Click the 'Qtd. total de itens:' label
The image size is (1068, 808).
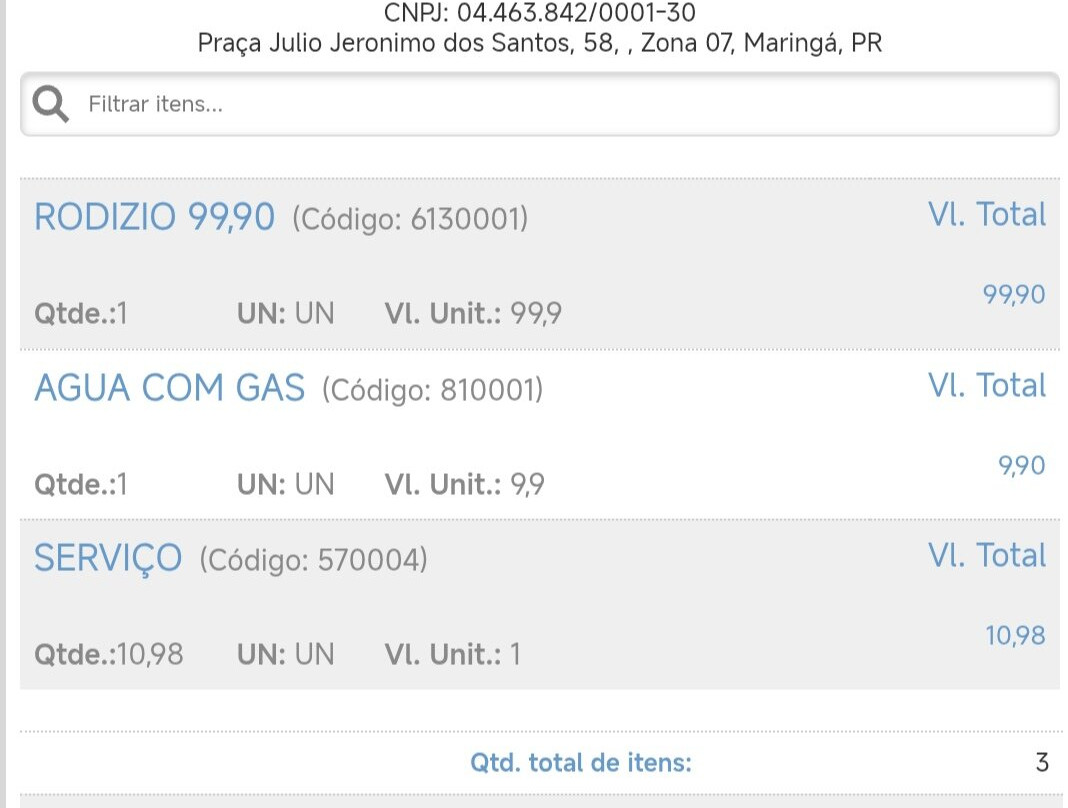[580, 763]
